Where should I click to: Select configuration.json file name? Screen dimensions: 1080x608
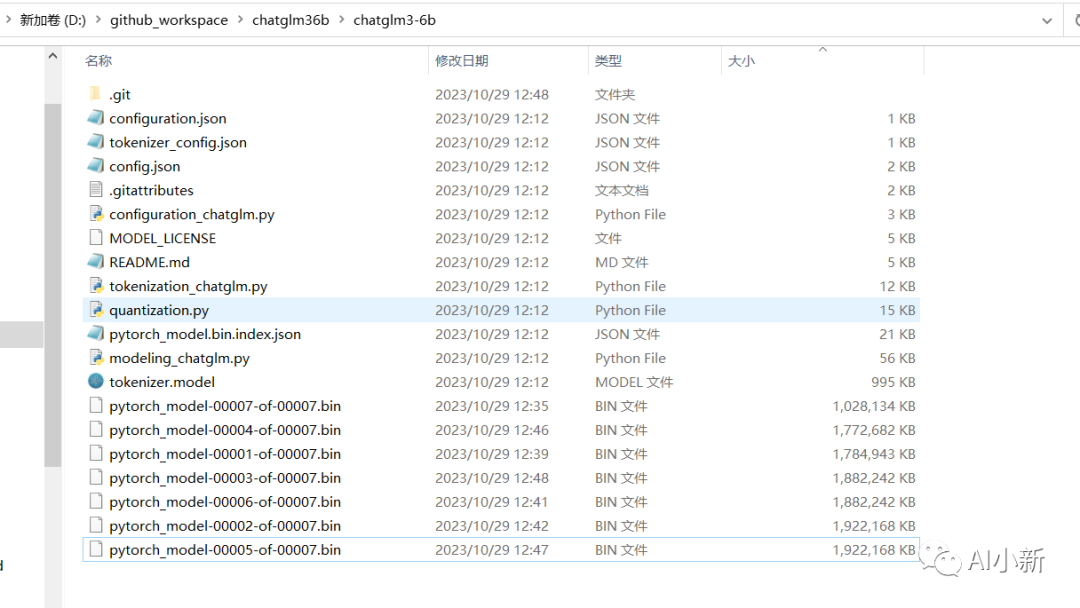click(167, 118)
